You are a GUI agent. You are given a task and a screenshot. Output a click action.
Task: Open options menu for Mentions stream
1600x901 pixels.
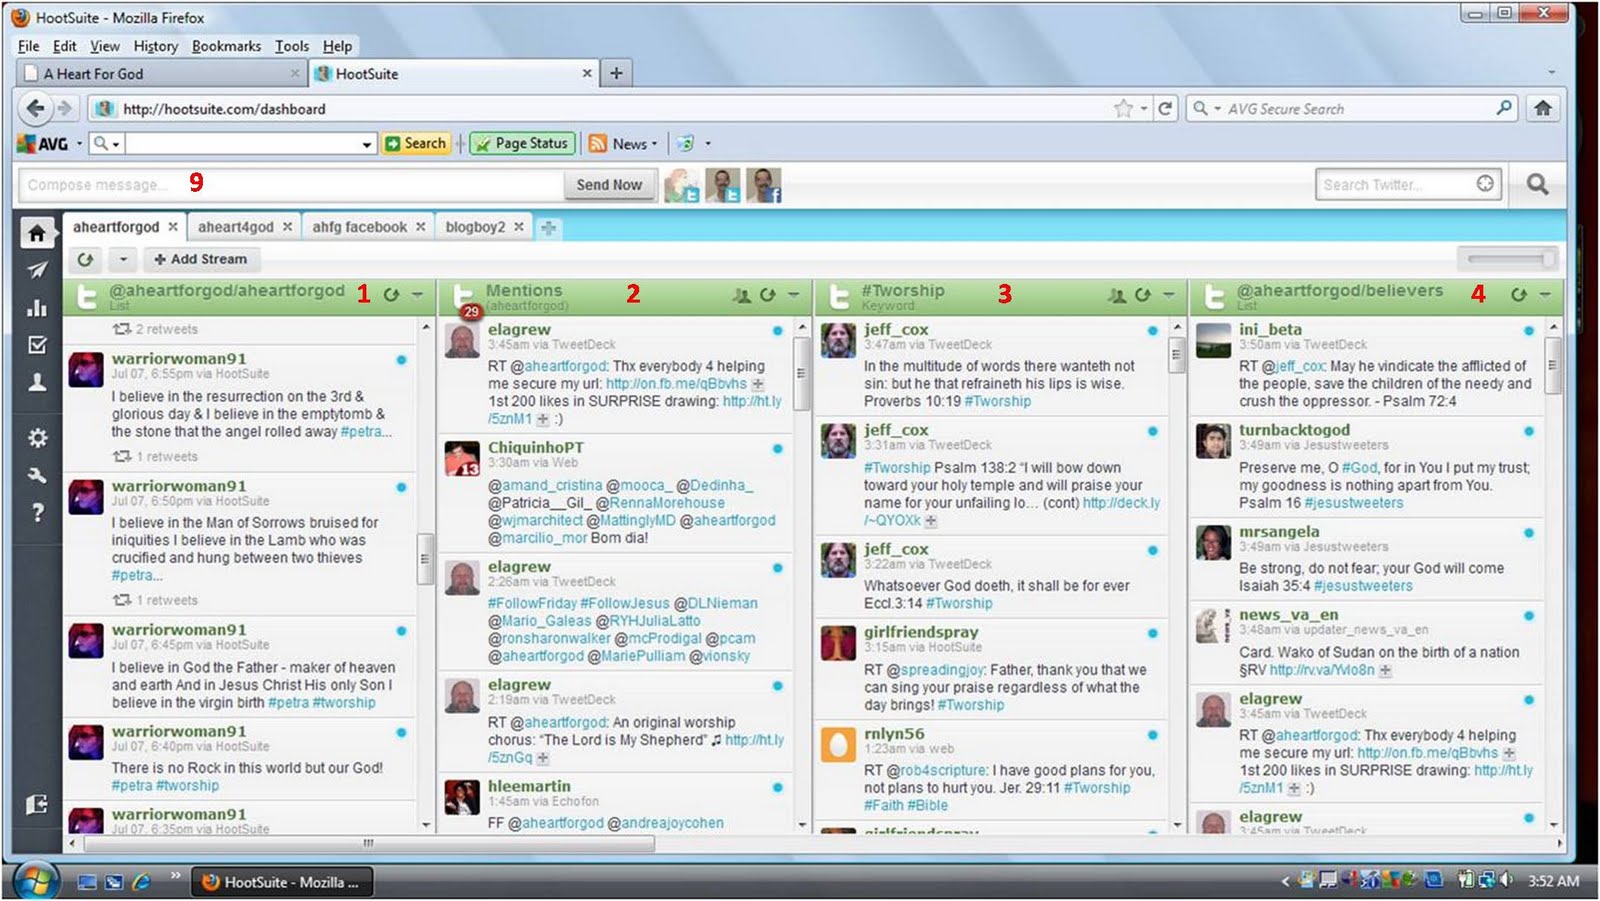tap(793, 295)
